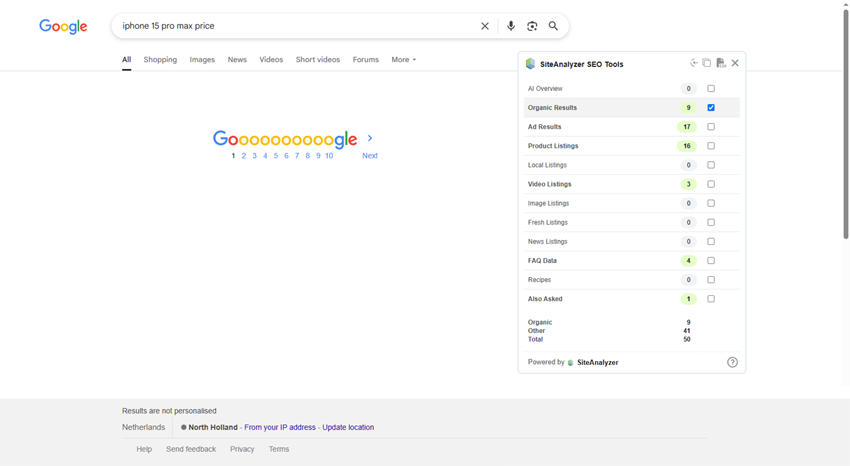Jump to results page 3

click(254, 156)
